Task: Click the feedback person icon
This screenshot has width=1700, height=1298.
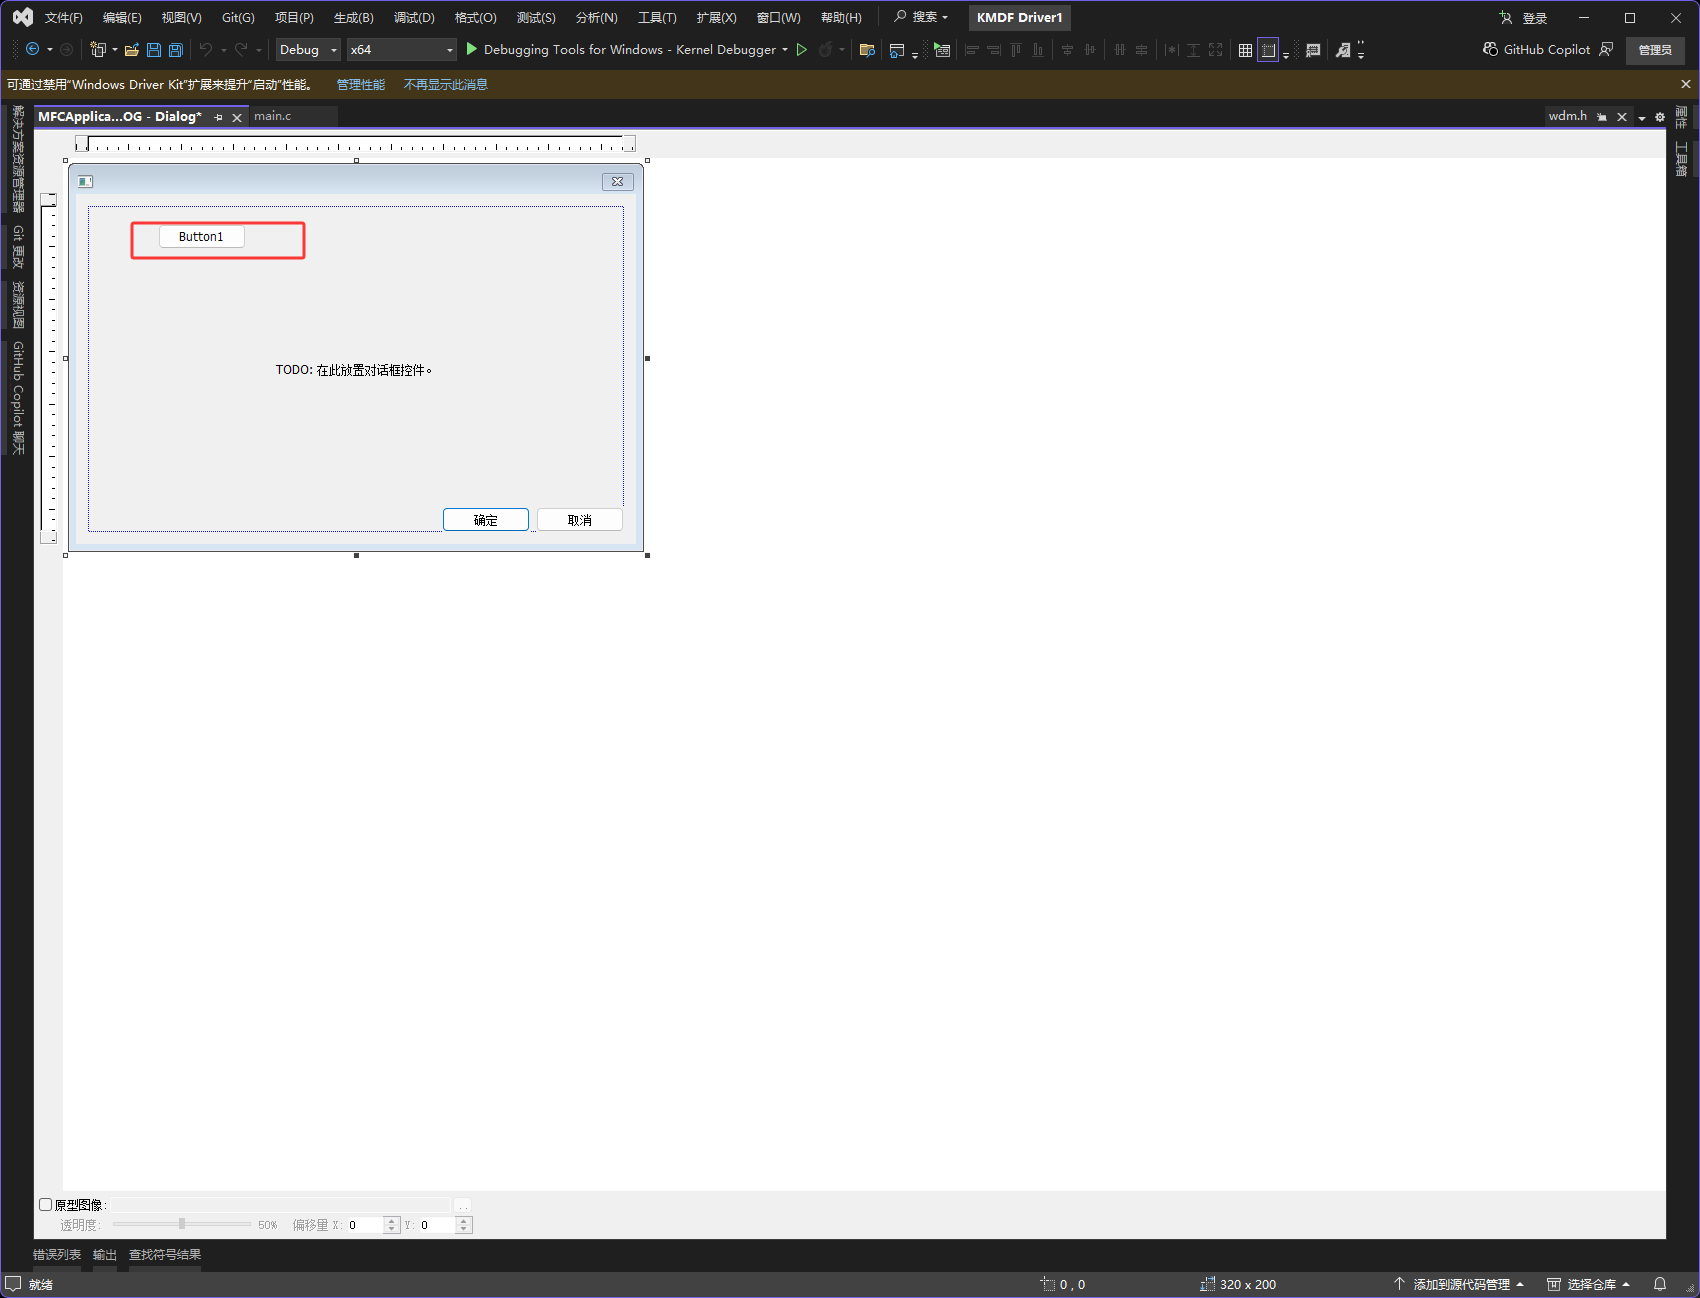Action: (x=1606, y=49)
